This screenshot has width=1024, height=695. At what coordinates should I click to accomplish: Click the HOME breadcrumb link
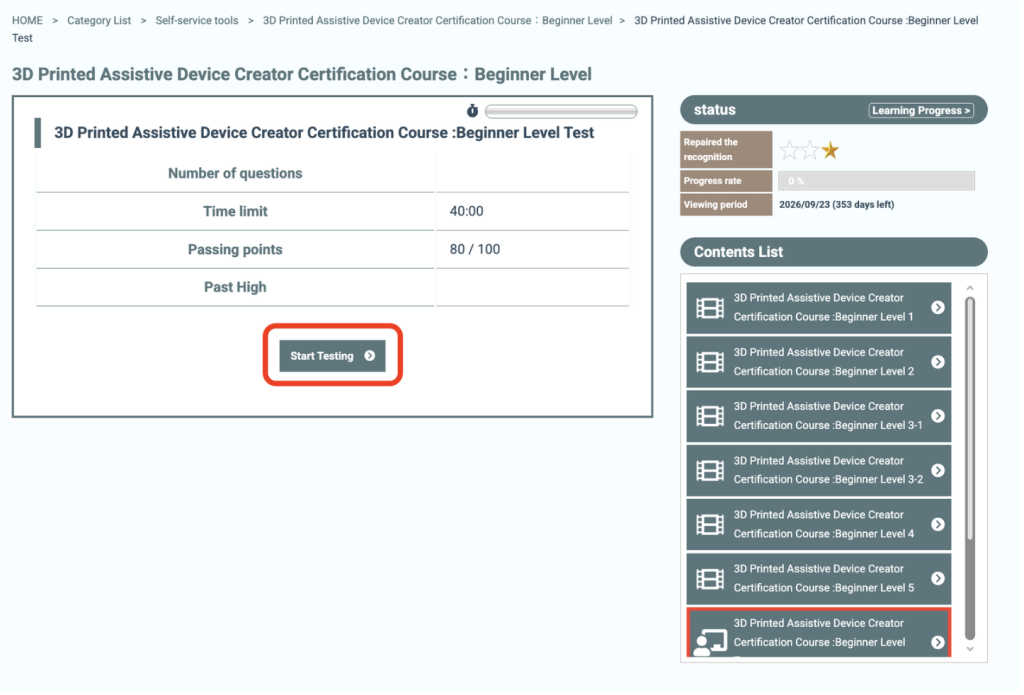(x=27, y=20)
